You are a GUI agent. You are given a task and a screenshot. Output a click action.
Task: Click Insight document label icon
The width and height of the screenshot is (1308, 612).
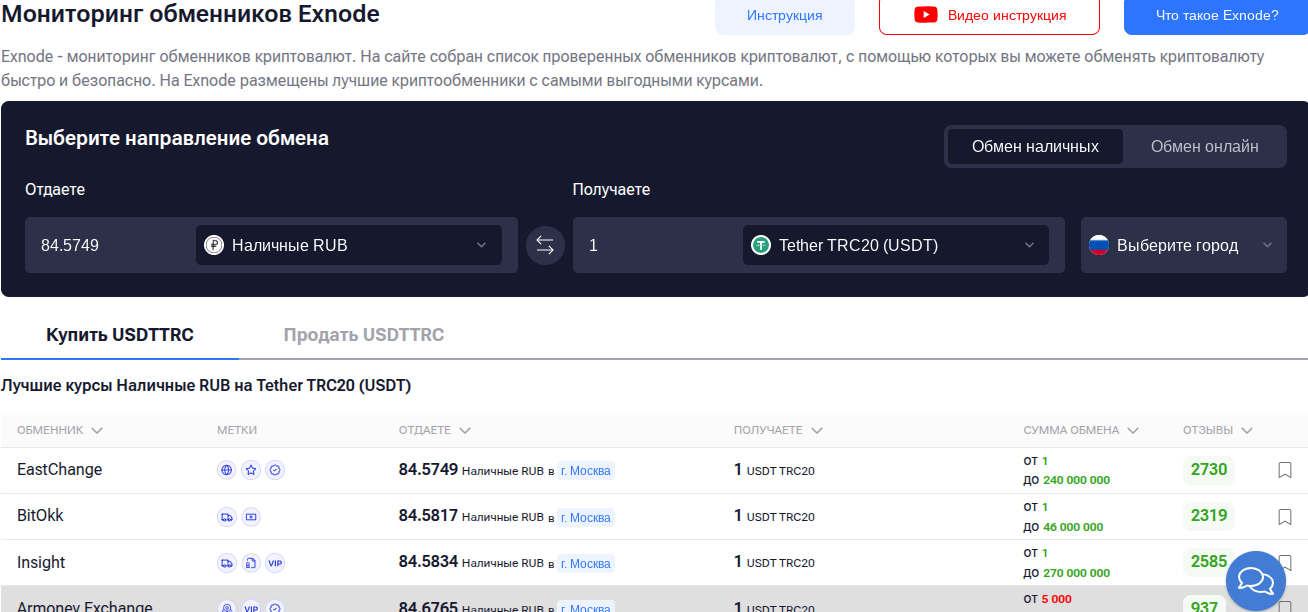click(251, 563)
